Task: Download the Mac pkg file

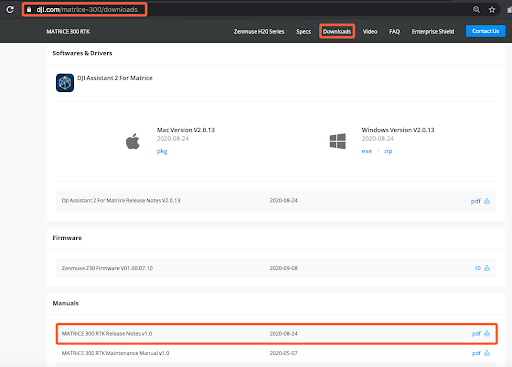Action: (162, 151)
